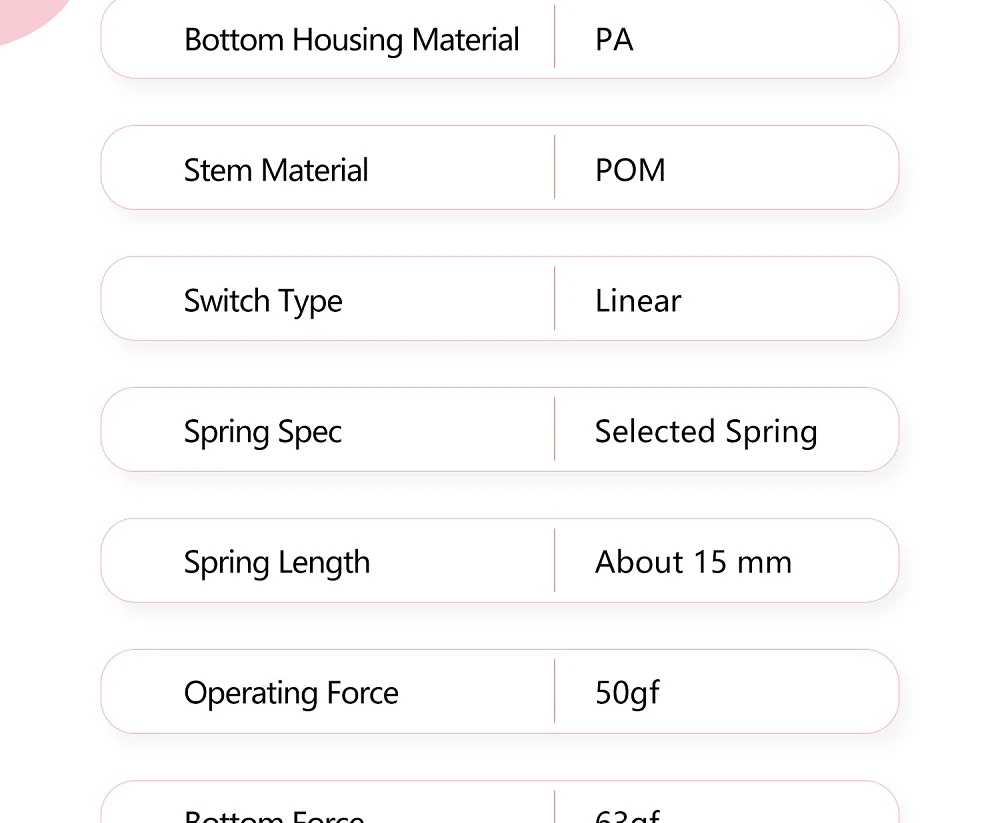Select the PA housing material value
Image resolution: width=1000 pixels, height=823 pixels.
coord(614,40)
